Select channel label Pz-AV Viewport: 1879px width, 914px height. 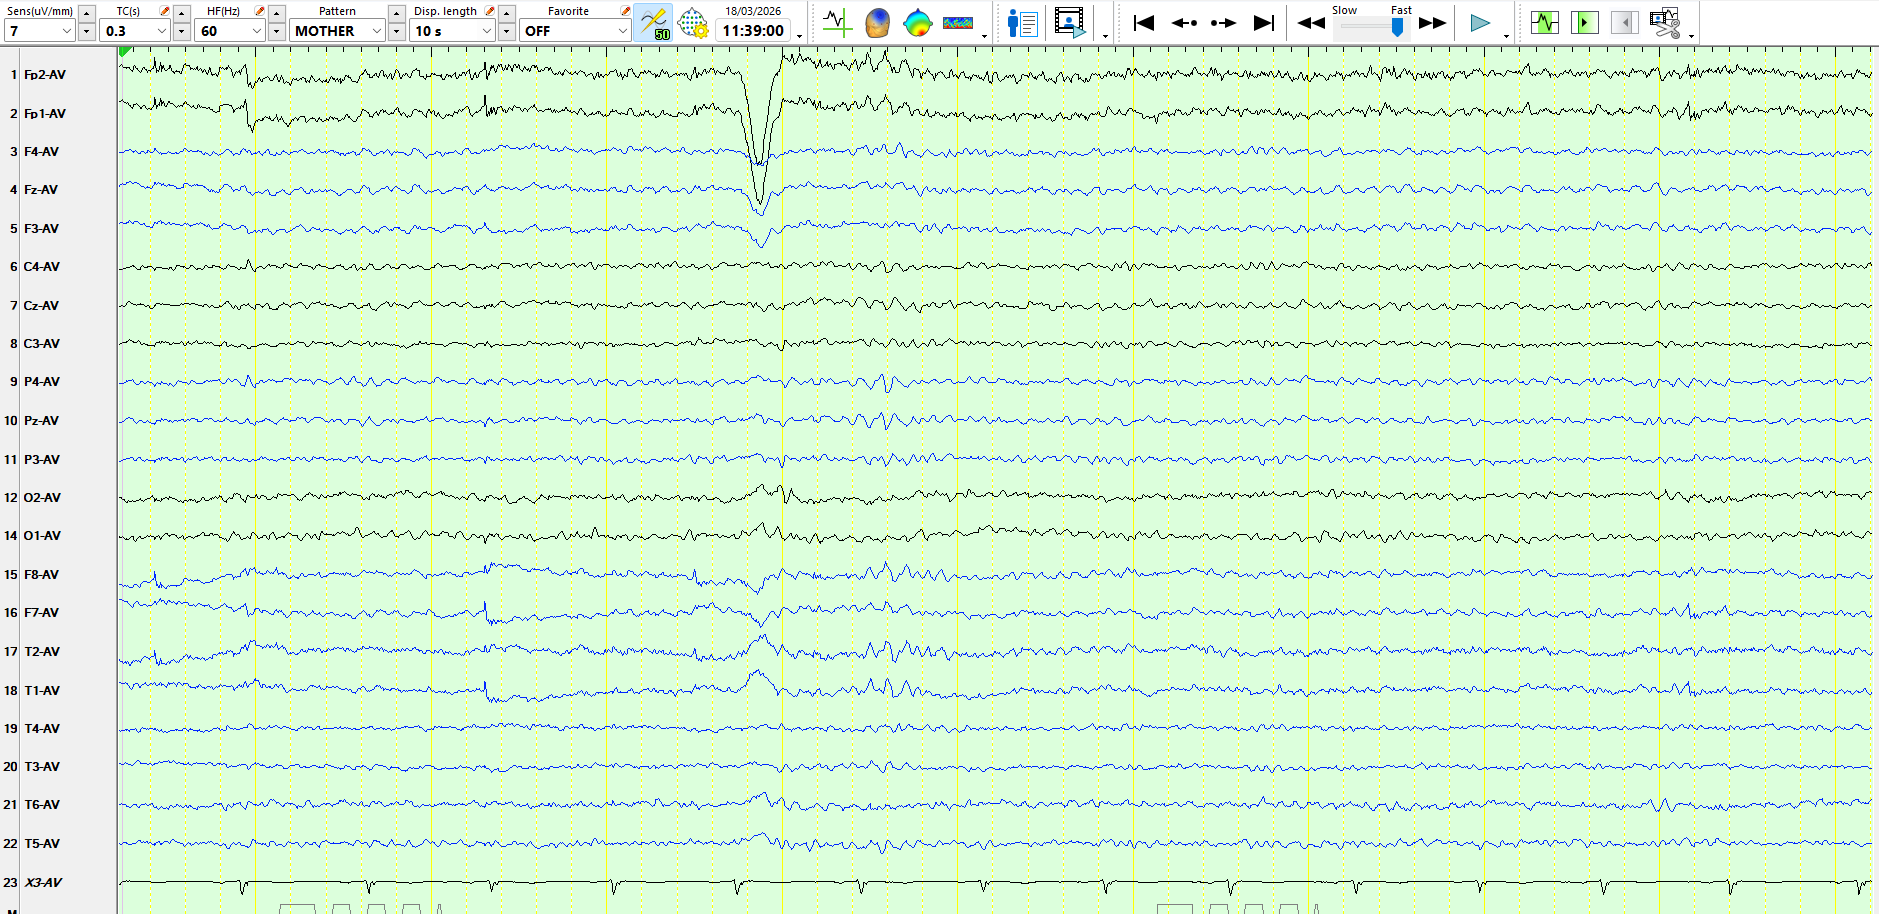pos(41,421)
